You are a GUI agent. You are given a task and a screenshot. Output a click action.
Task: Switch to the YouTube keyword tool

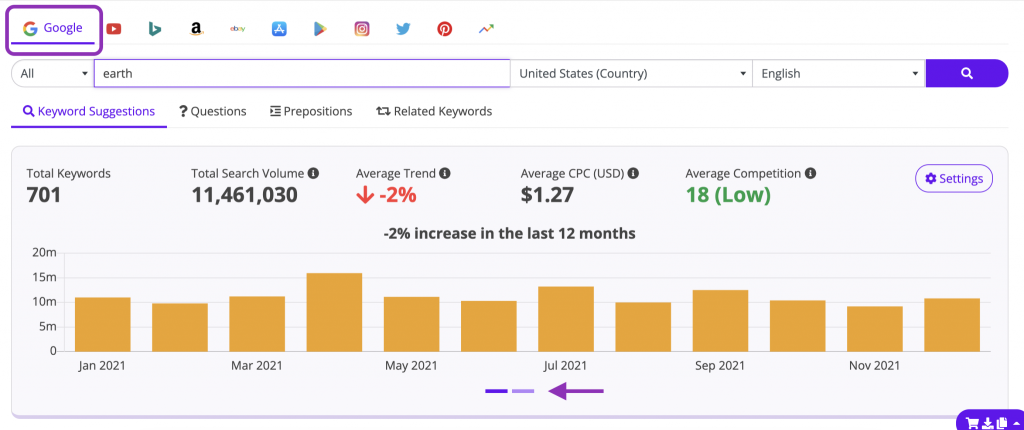pyautogui.click(x=114, y=29)
